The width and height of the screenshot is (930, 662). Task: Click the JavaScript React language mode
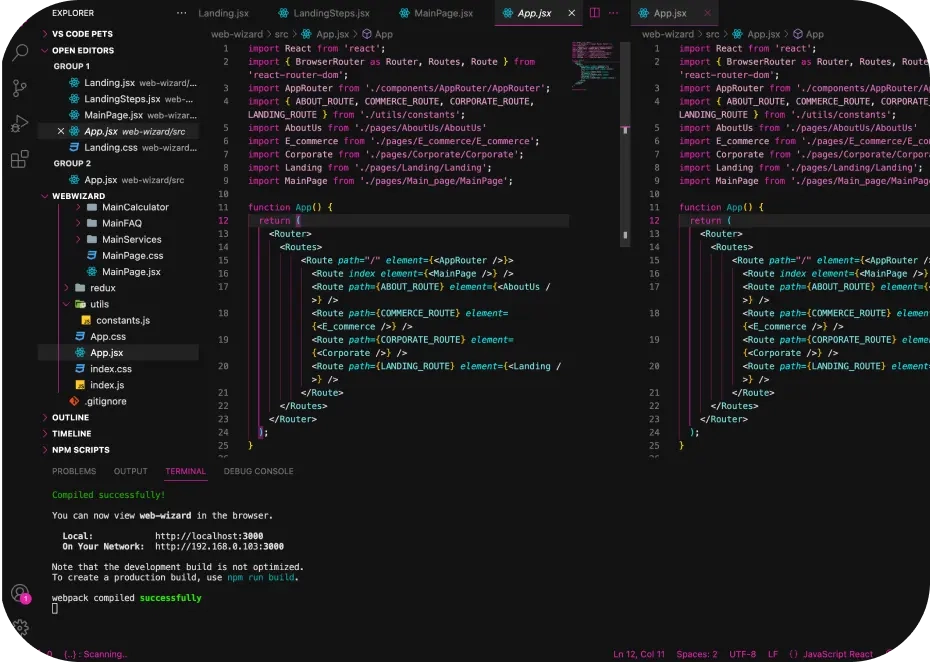831,654
